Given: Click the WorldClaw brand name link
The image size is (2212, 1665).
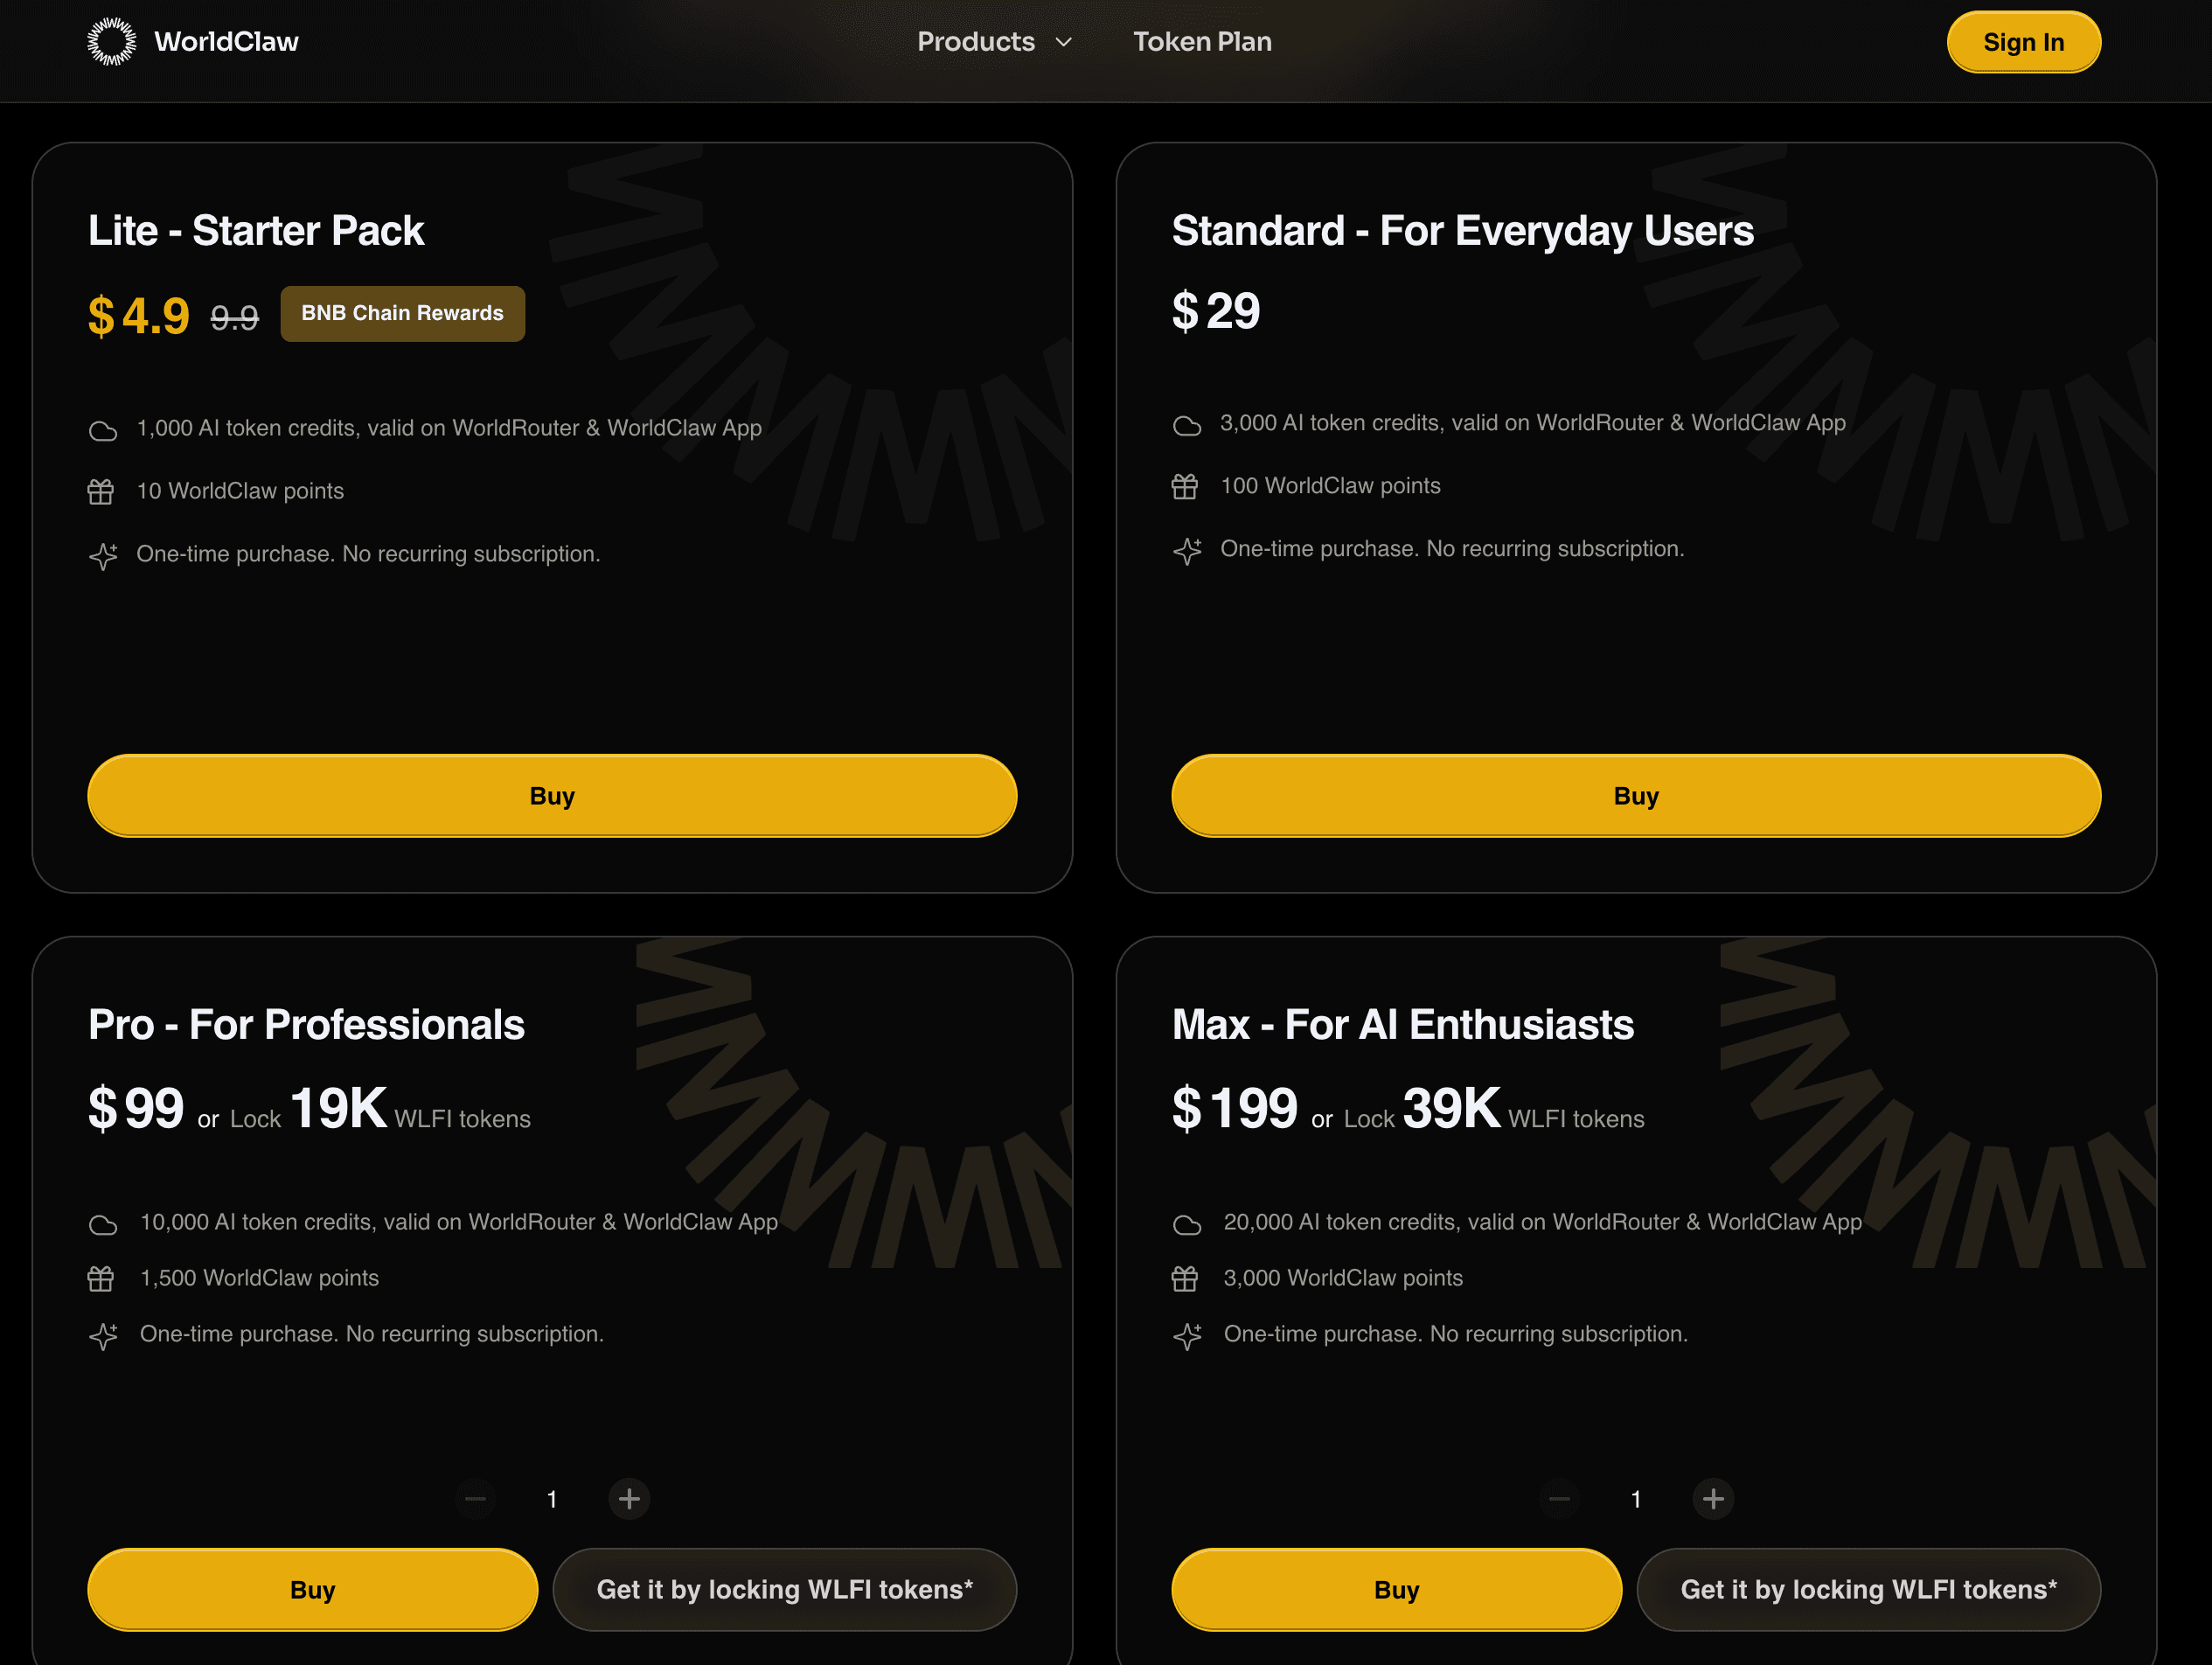Looking at the screenshot, I should 226,42.
